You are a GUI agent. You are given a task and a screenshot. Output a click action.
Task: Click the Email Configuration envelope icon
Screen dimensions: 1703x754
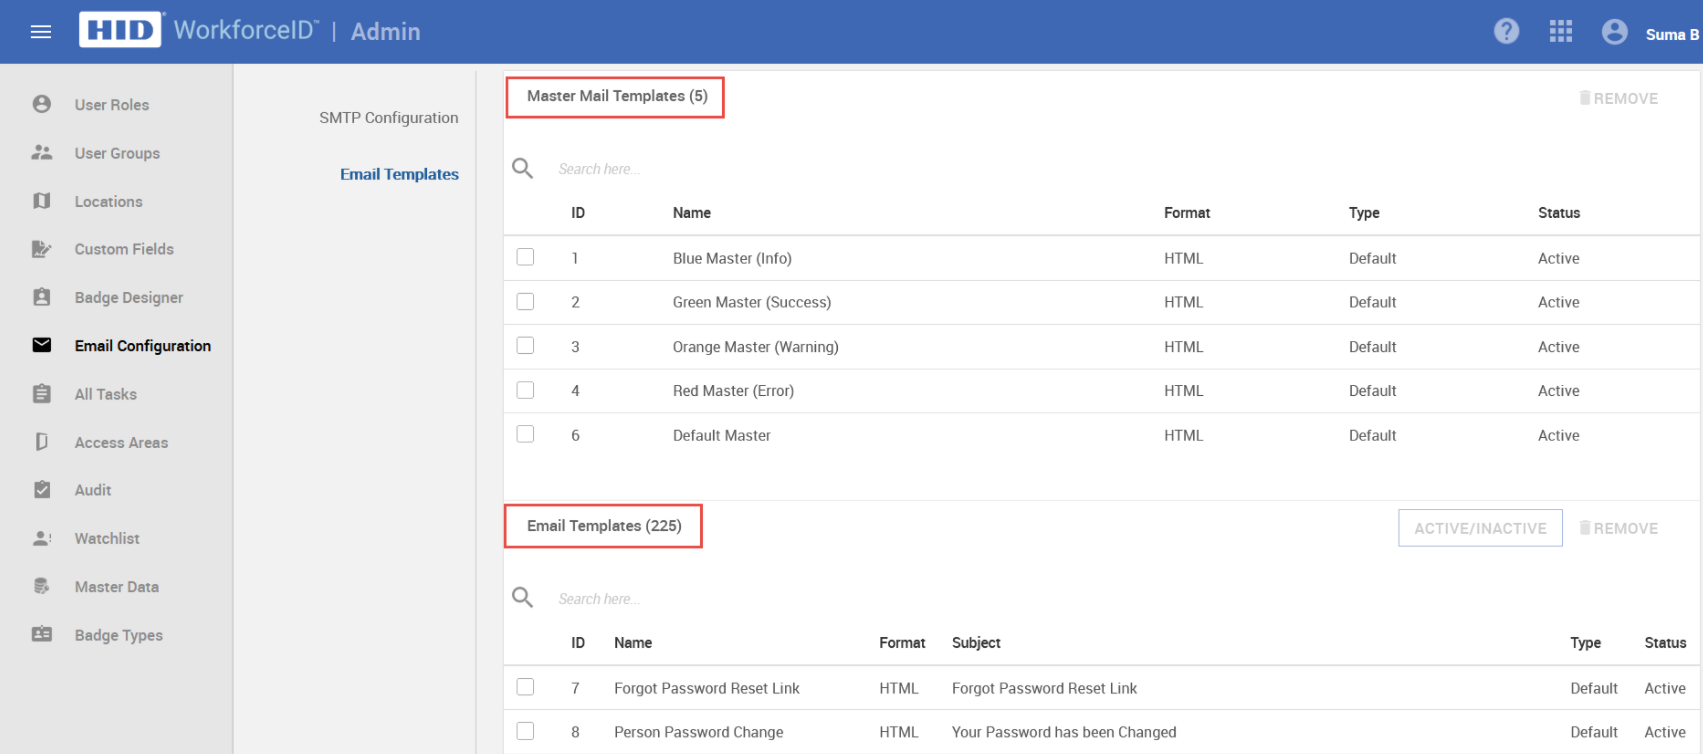[42, 345]
